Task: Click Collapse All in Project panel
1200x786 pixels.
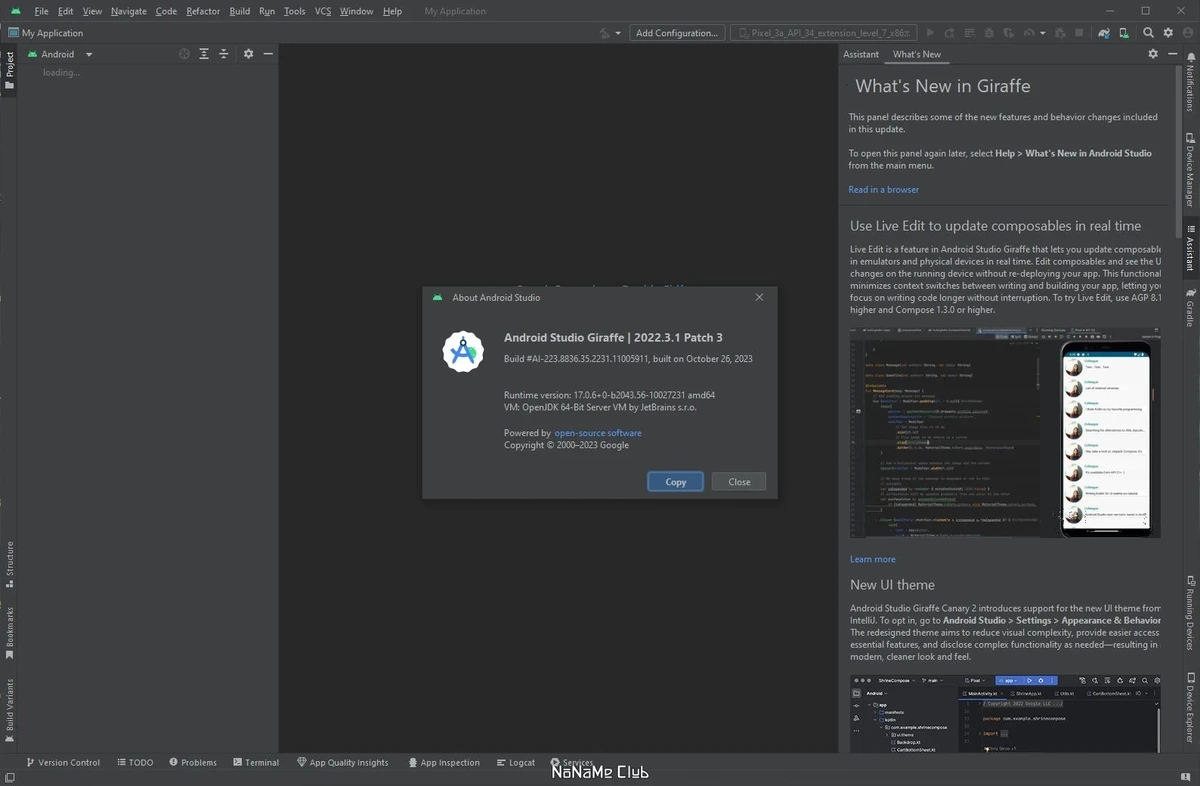Action: 223,54
